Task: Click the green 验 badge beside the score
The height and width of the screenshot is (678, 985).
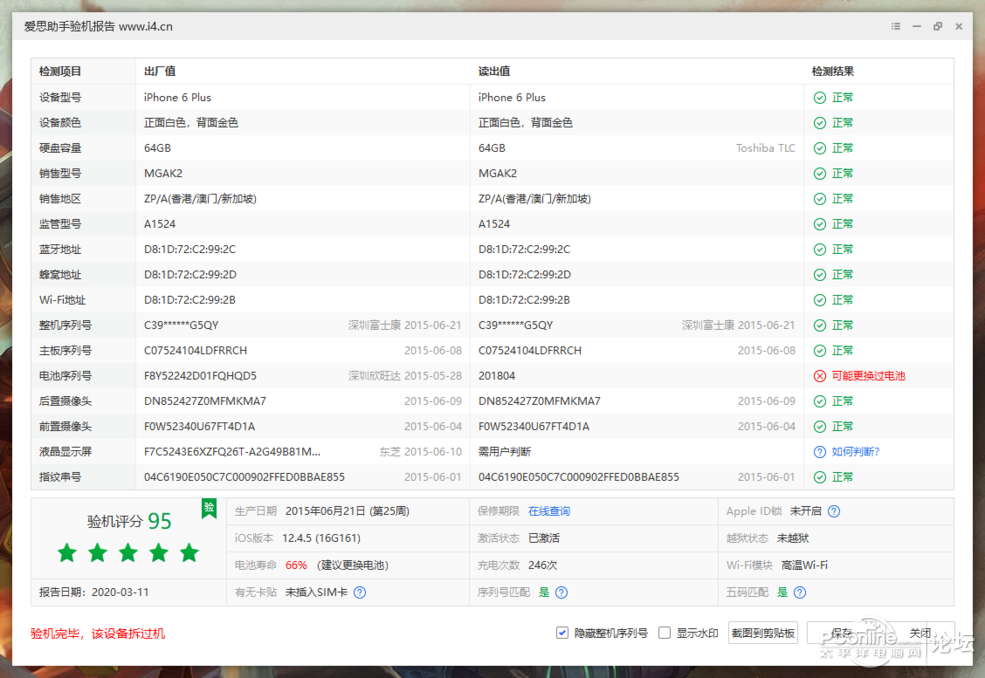Action: [209, 508]
